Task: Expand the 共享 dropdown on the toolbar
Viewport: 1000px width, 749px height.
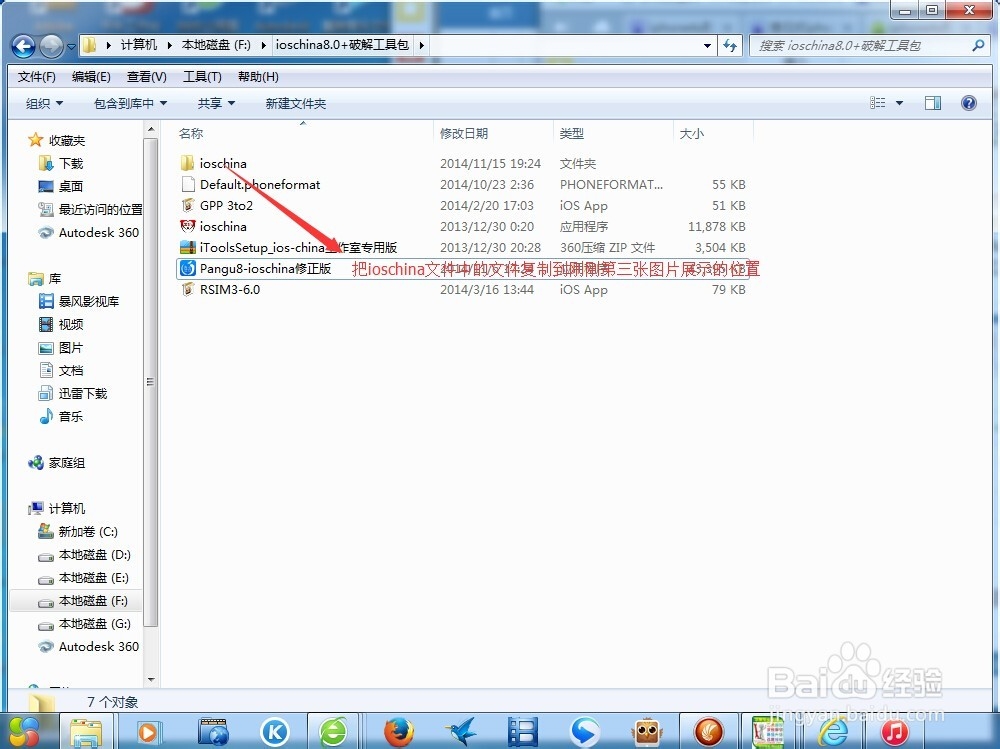Action: (x=213, y=103)
